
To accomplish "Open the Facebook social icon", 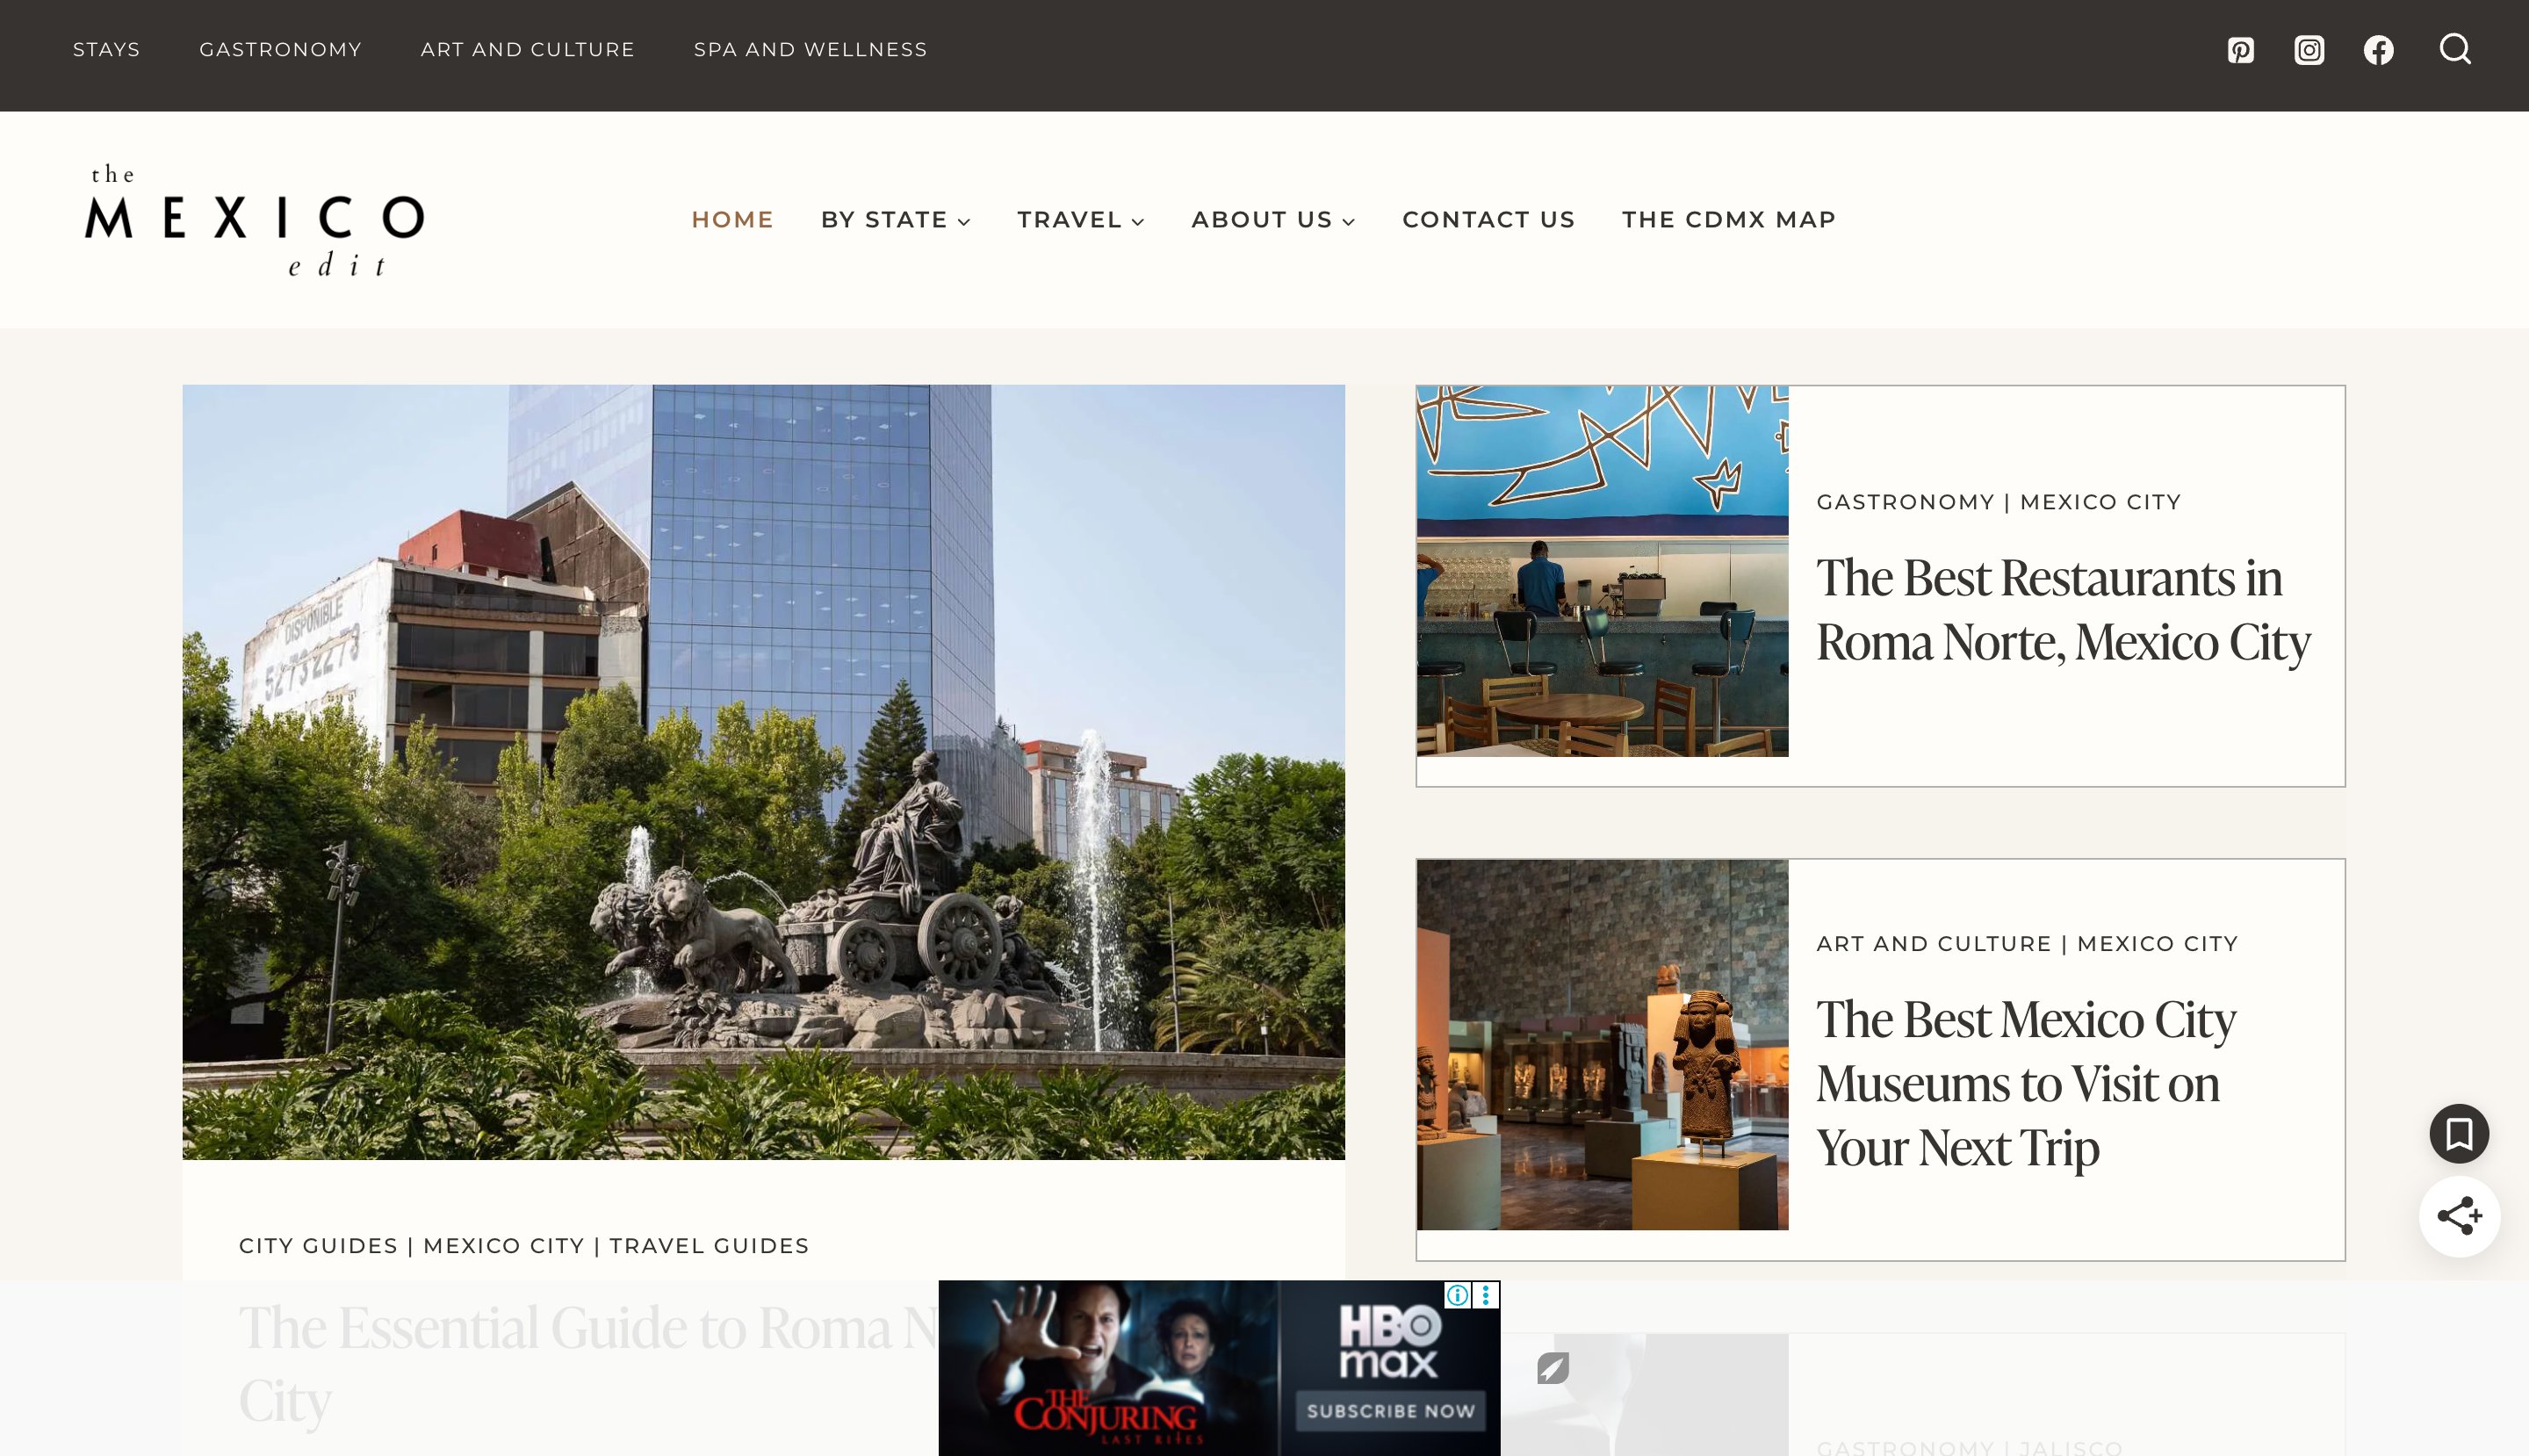I will pyautogui.click(x=2378, y=49).
